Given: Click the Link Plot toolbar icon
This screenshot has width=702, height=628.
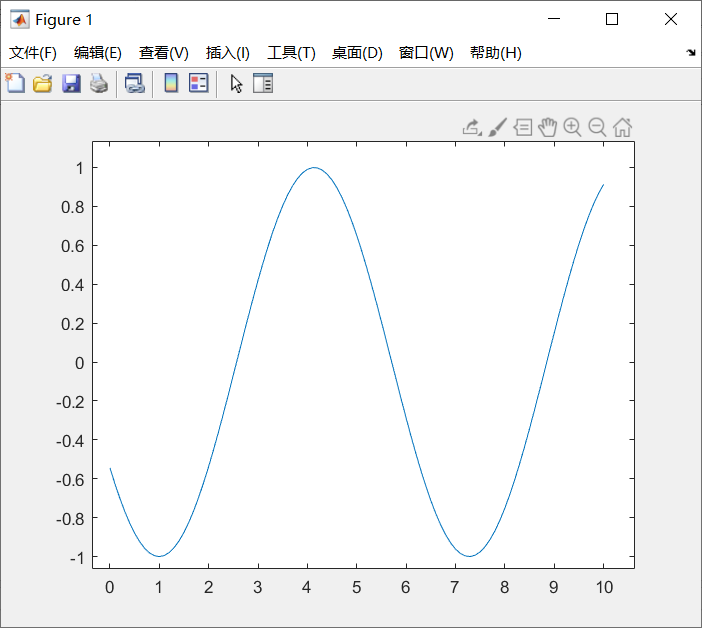Looking at the screenshot, I should coord(134,84).
